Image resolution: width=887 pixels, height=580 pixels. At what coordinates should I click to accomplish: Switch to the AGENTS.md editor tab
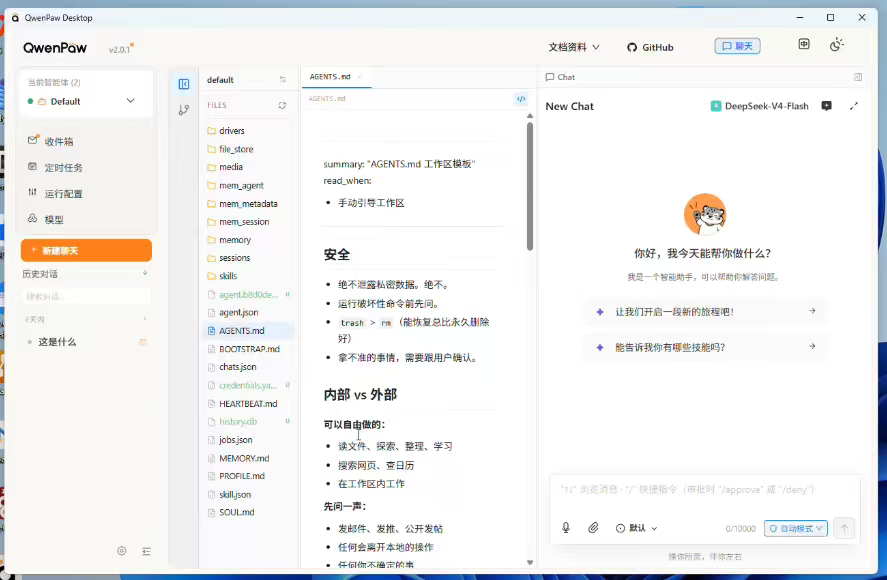(x=330, y=77)
